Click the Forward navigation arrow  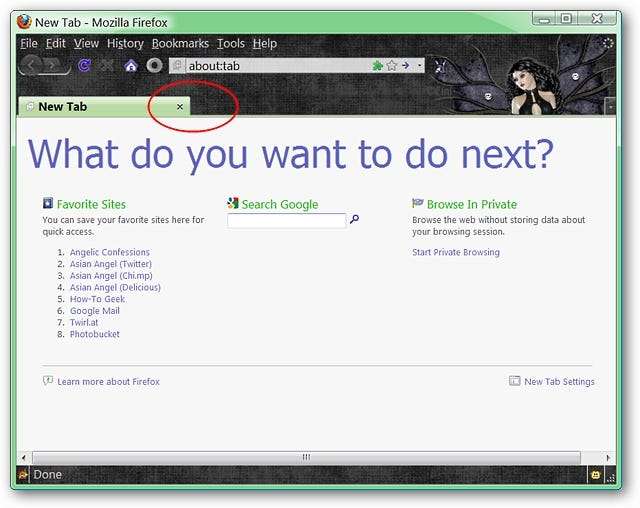pyautogui.click(x=54, y=65)
